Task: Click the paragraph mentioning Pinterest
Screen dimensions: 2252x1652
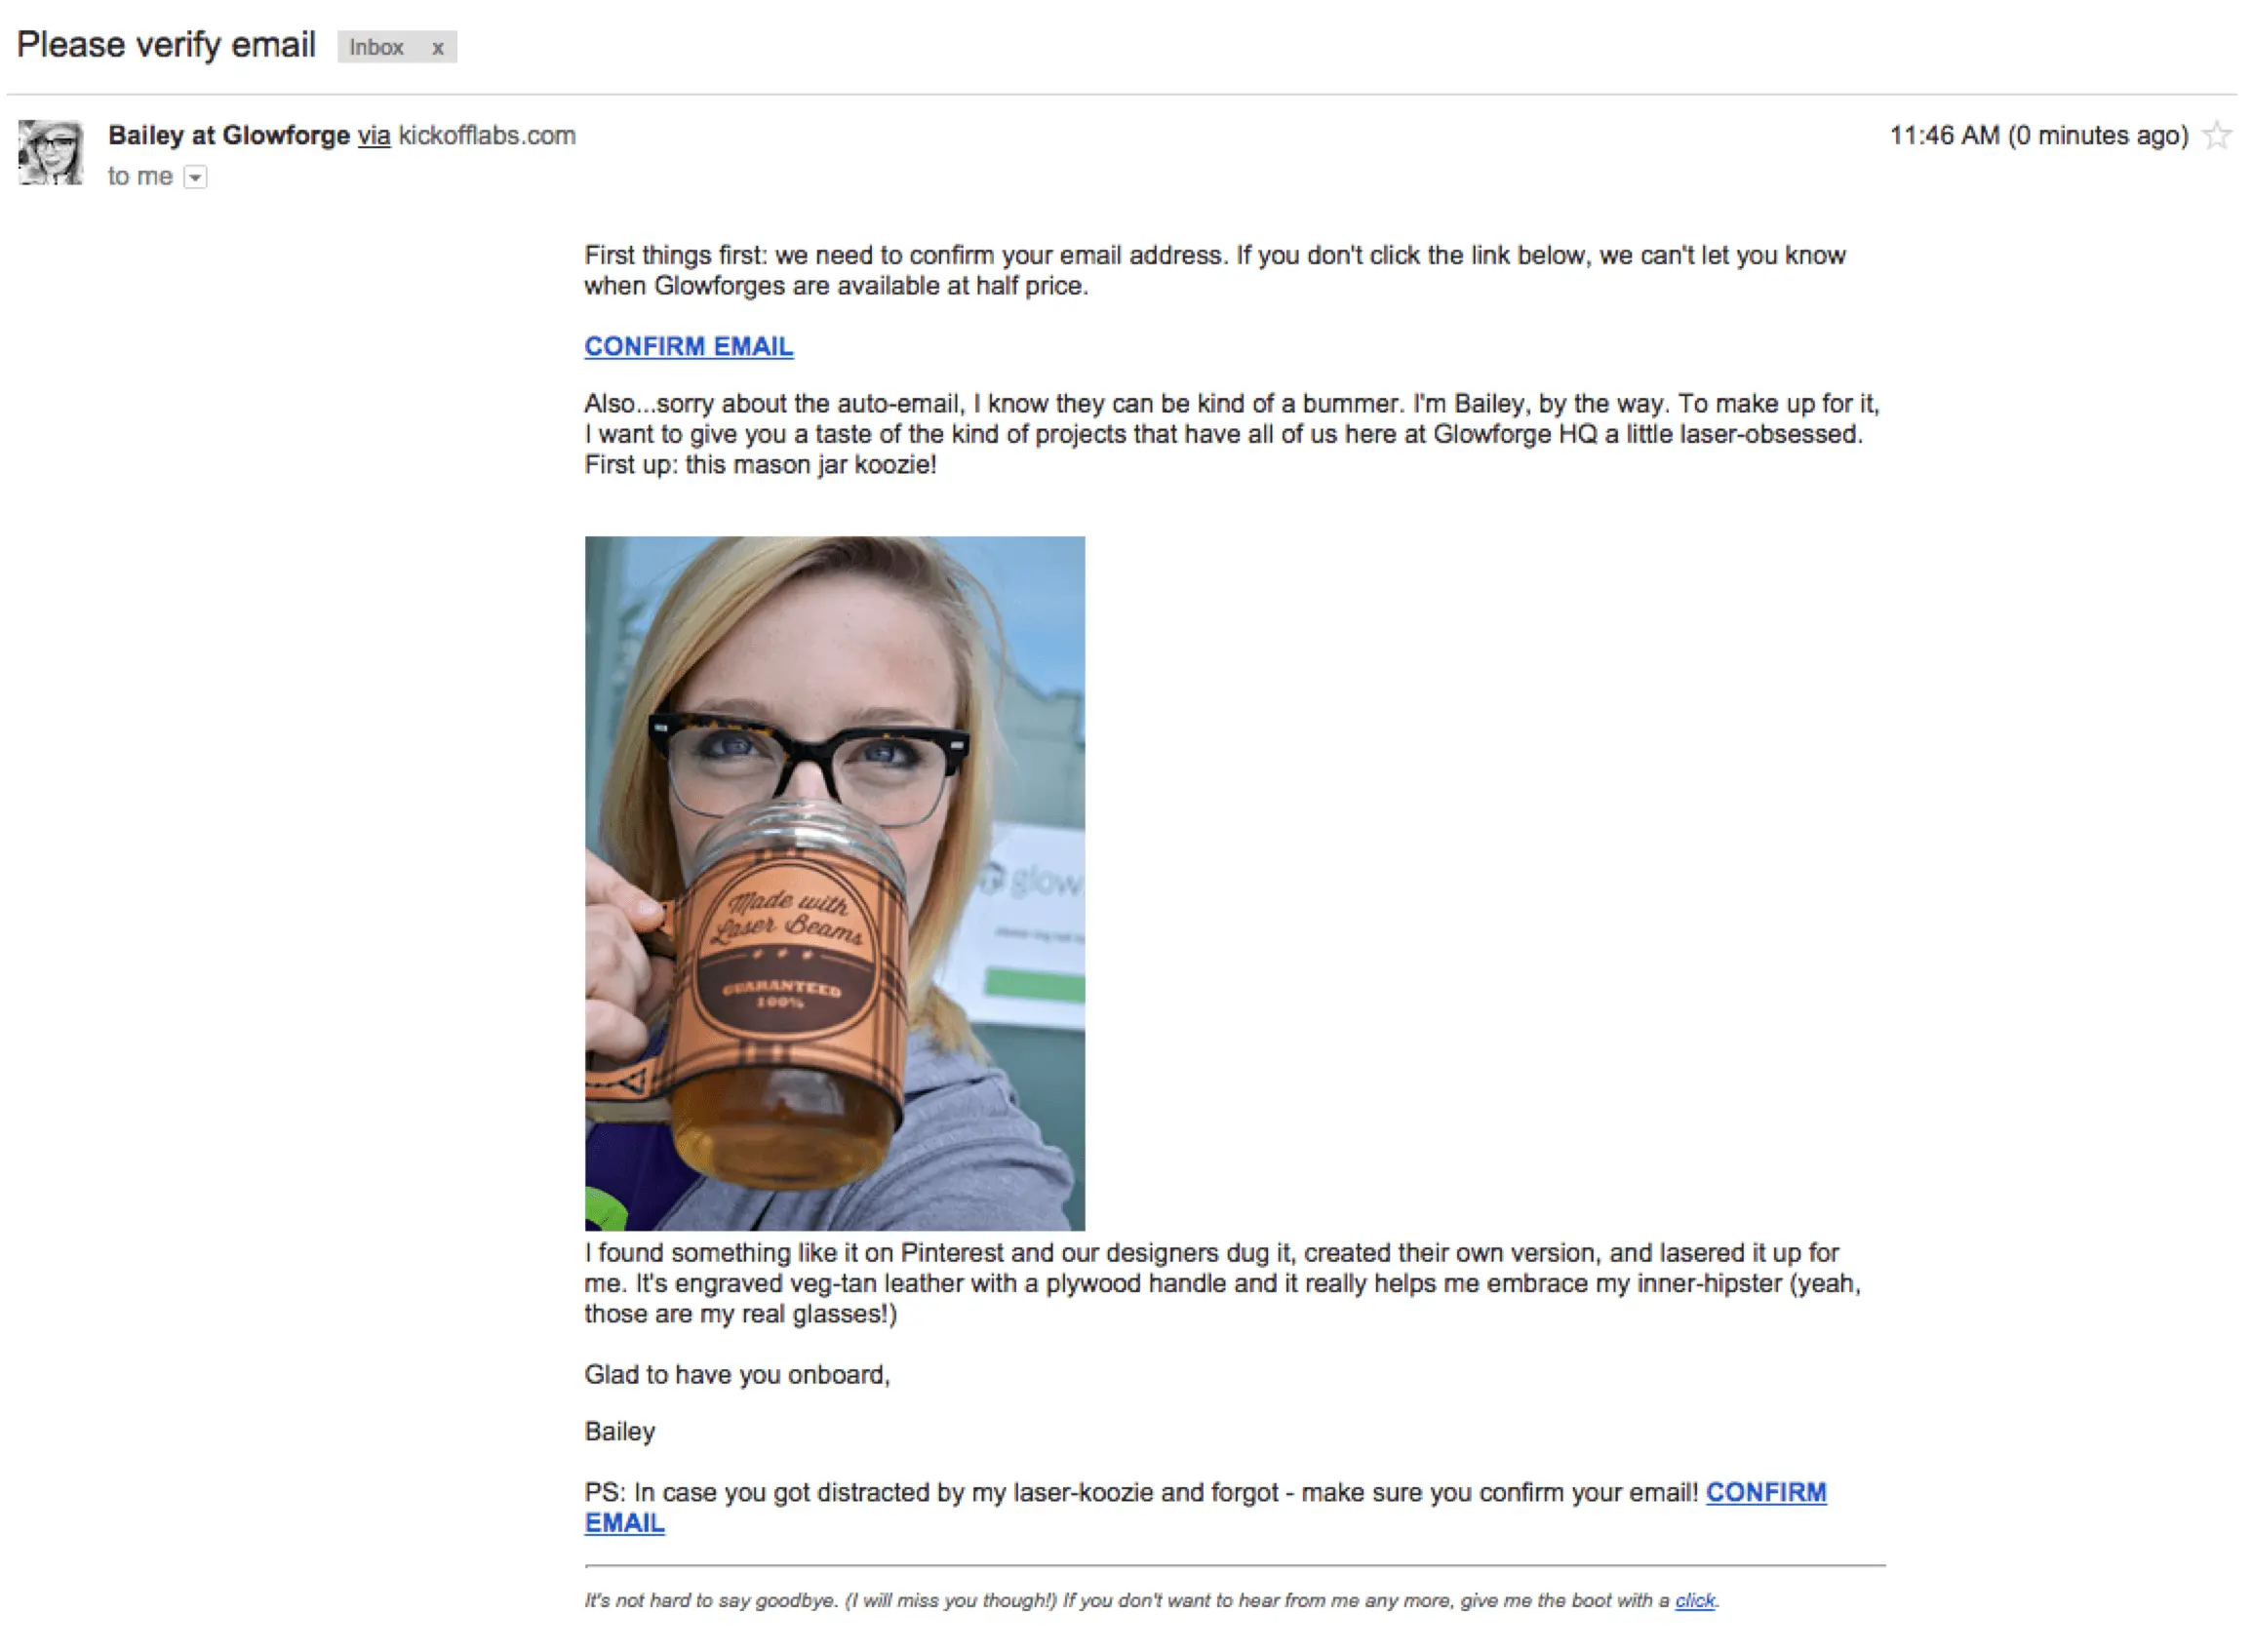Action: (1222, 1283)
